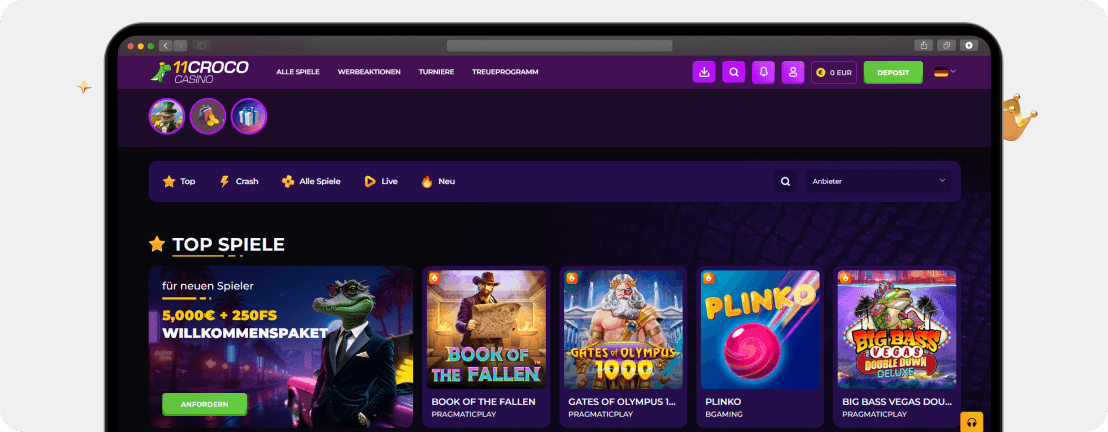
Task: Open Werbeaktionen in the top menu
Action: (x=369, y=72)
